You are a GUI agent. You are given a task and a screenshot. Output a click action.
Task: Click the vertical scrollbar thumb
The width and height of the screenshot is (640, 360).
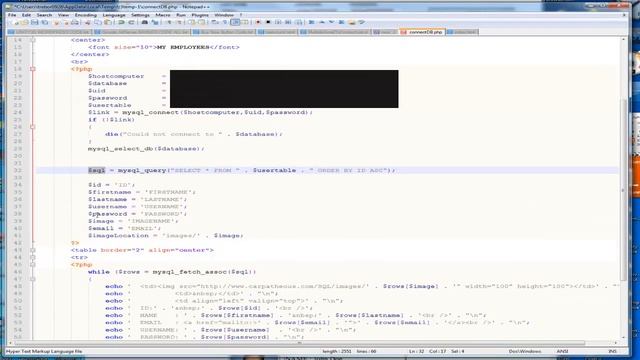623,190
